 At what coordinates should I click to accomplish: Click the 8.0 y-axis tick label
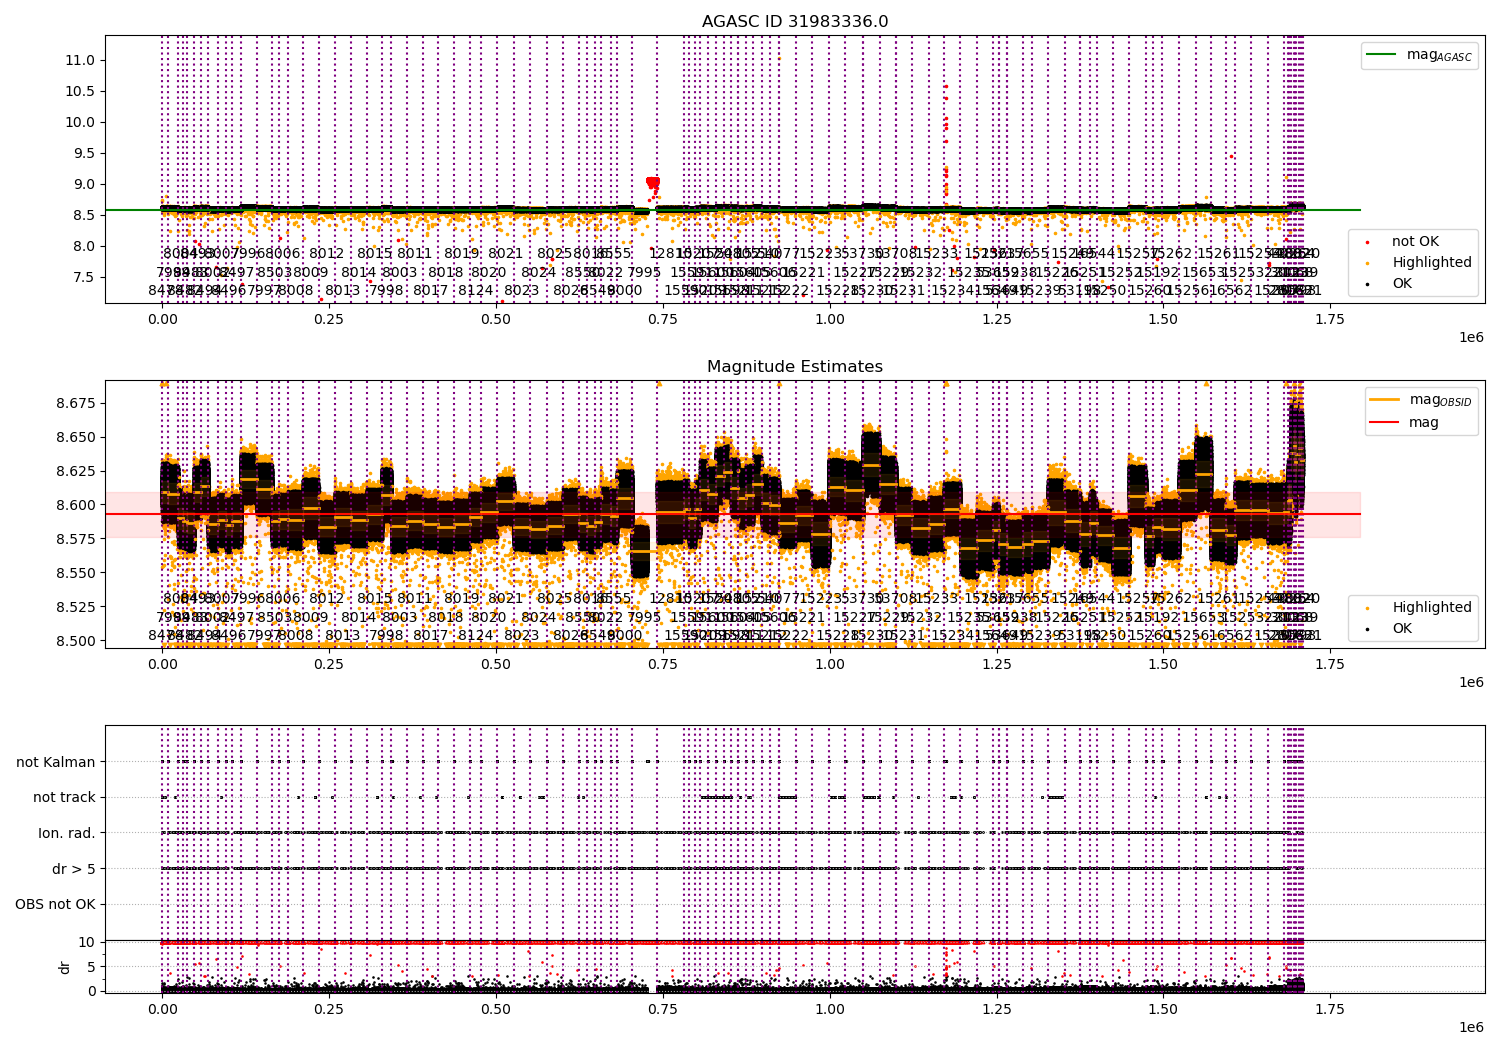point(84,246)
